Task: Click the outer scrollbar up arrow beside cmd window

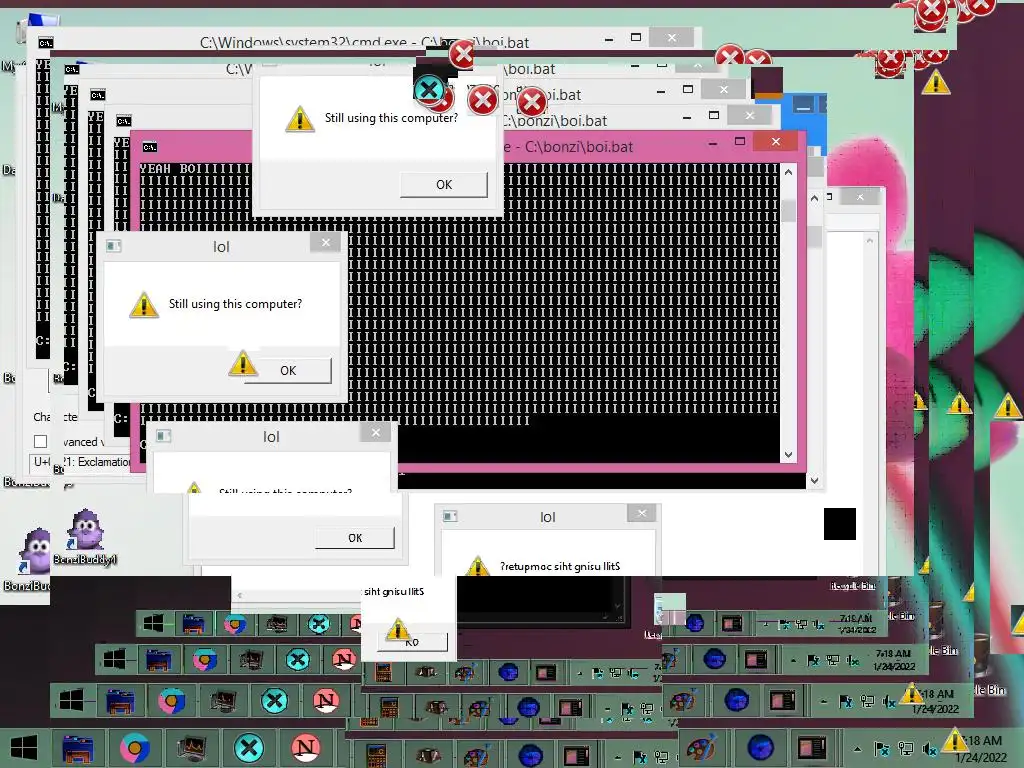Action: [814, 198]
